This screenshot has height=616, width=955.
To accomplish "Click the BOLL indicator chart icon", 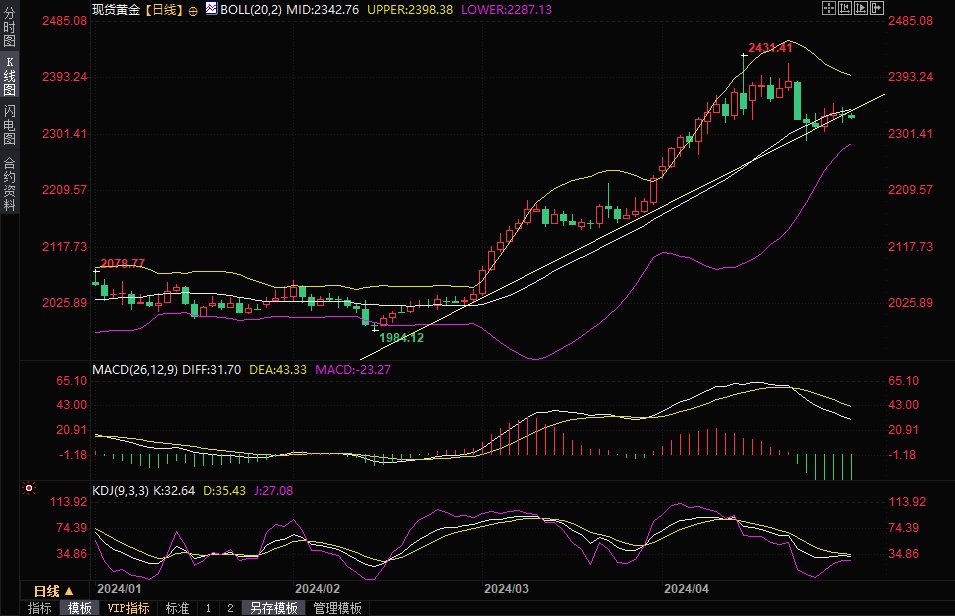I will [210, 9].
